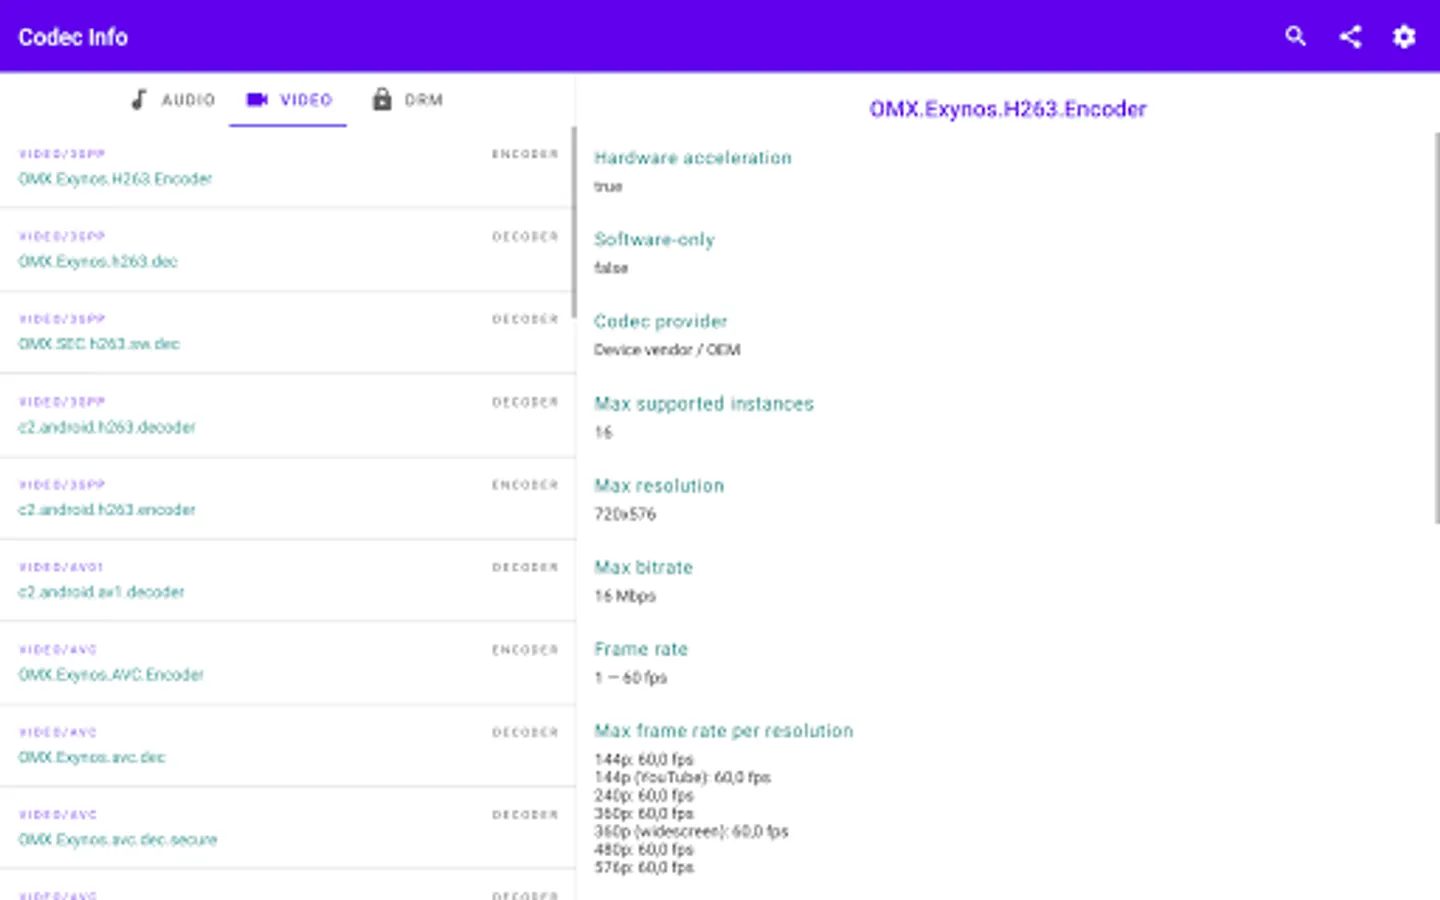
Task: Click the OMX.Exynos.H263.Encoder detail heading
Action: 1008,109
